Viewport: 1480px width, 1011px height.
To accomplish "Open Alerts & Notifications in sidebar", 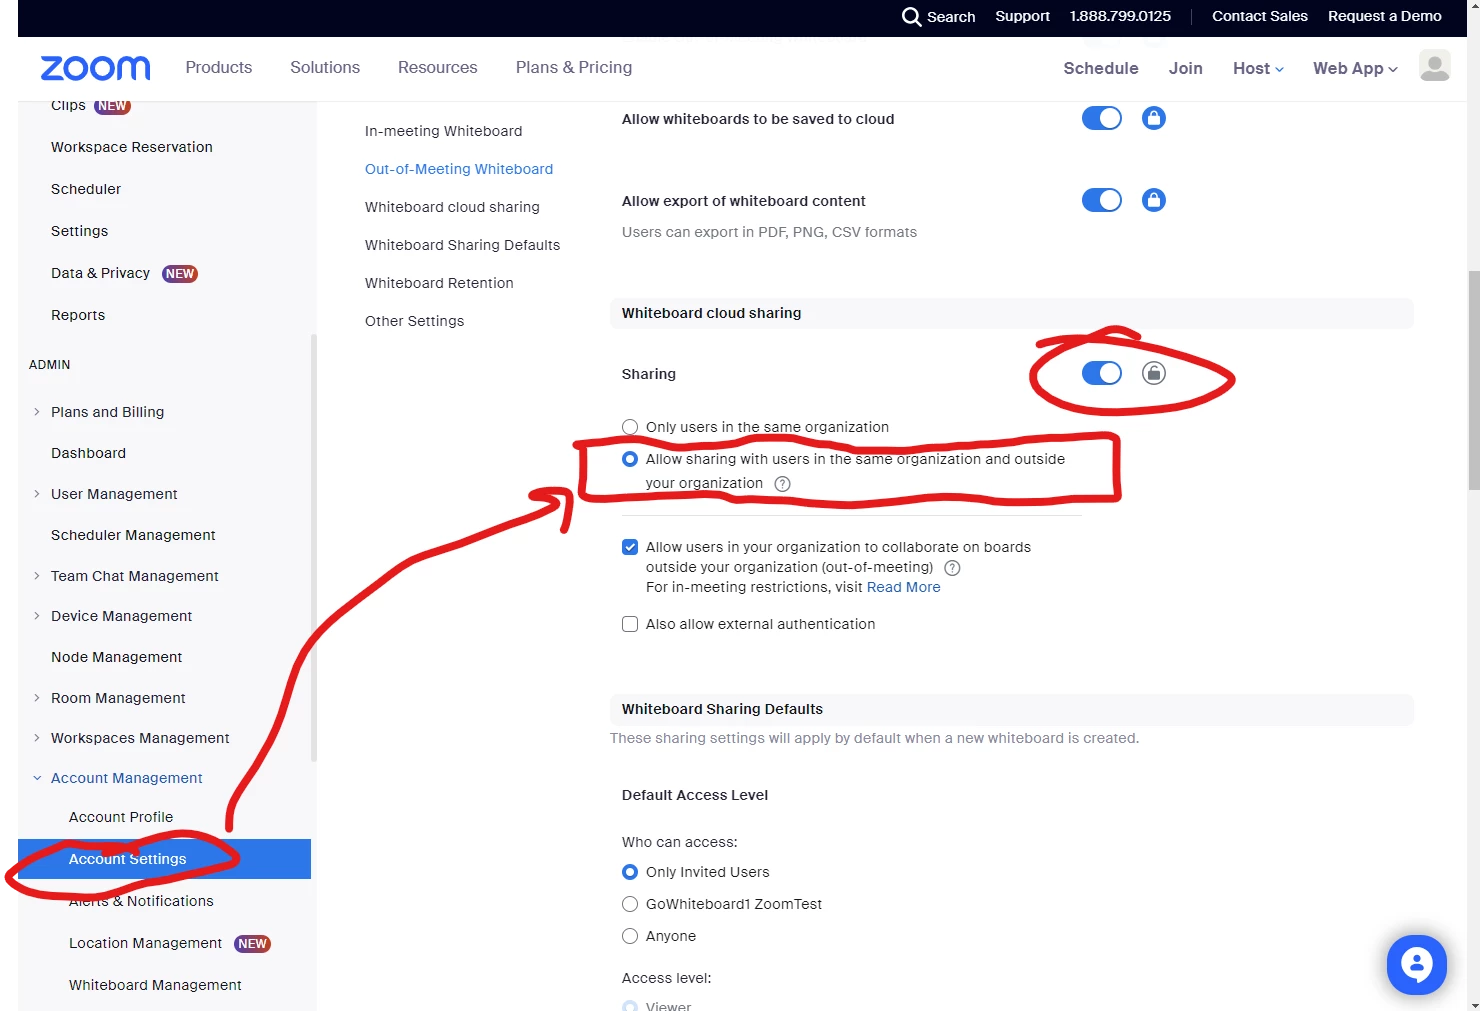I will pyautogui.click(x=141, y=901).
